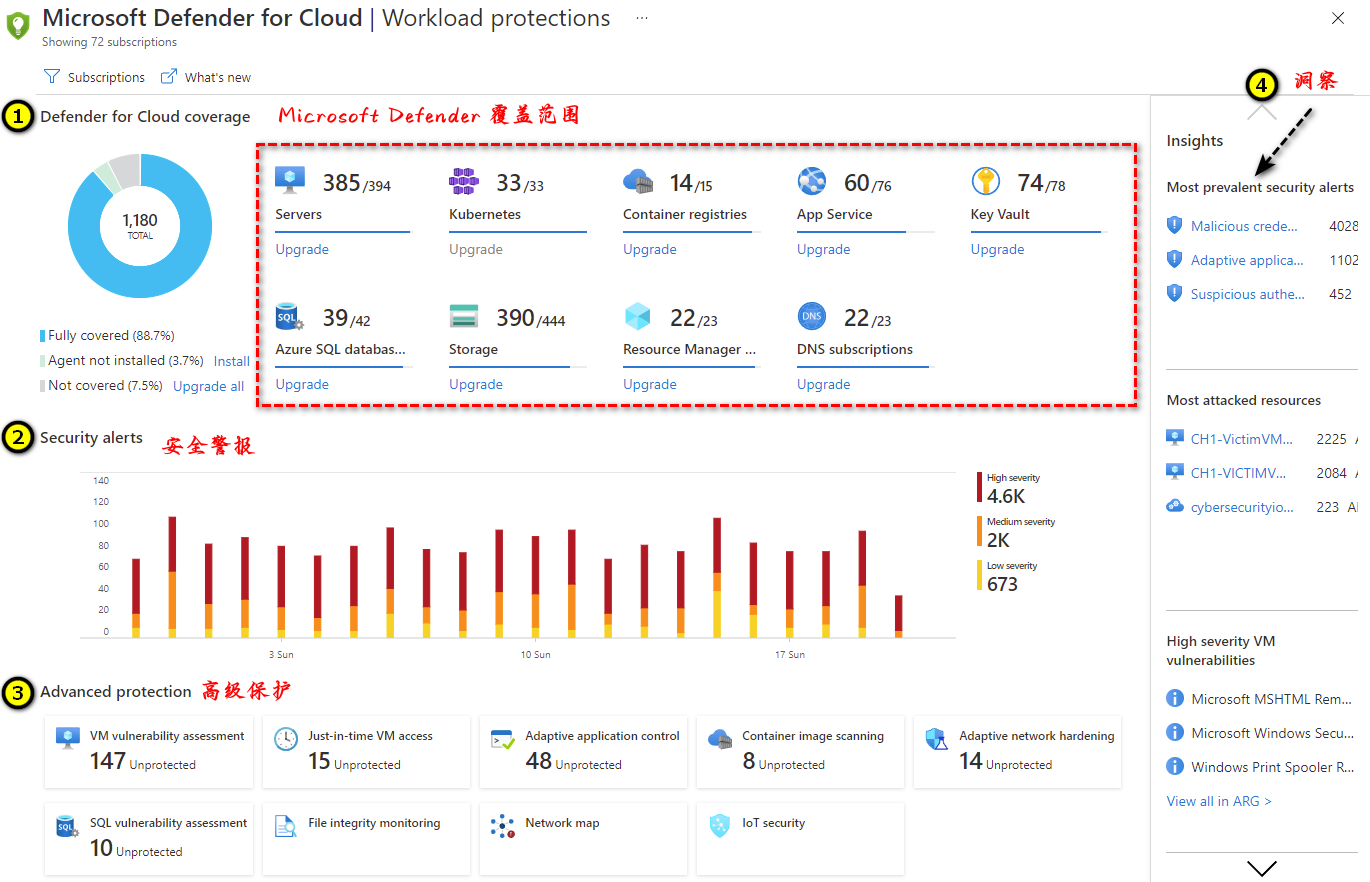The height and width of the screenshot is (882, 1370).
Task: Click Upgrade under Storage
Action: 476,384
